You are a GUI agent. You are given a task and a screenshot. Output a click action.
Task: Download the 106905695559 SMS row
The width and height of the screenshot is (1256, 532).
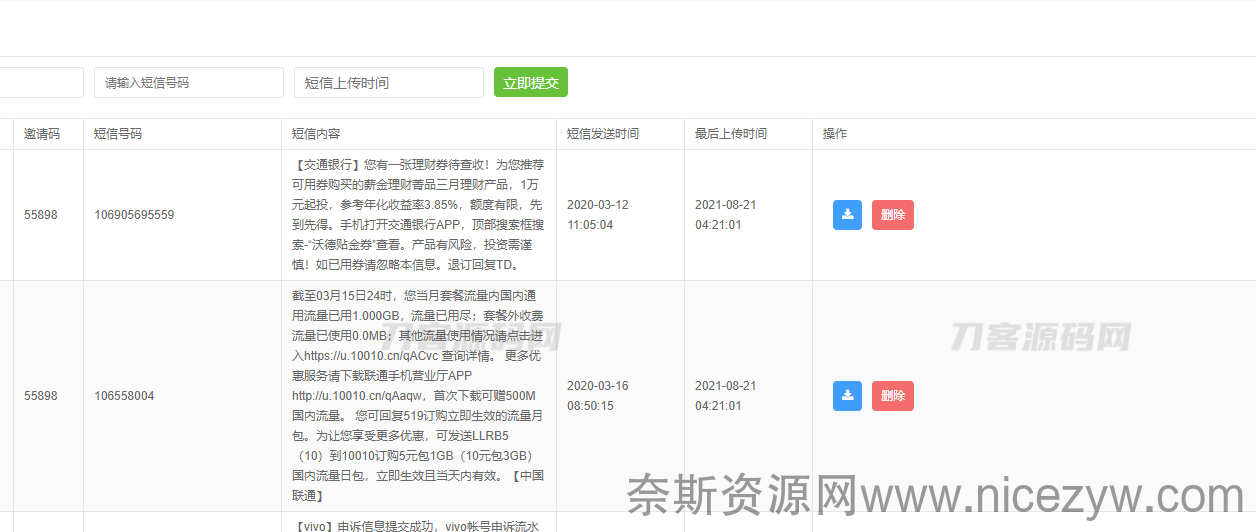coord(847,215)
